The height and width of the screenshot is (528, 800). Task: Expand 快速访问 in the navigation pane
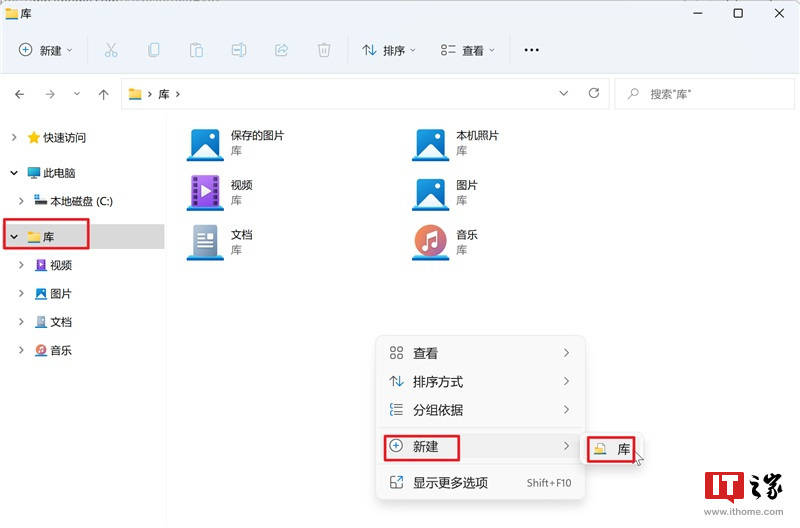[14, 137]
